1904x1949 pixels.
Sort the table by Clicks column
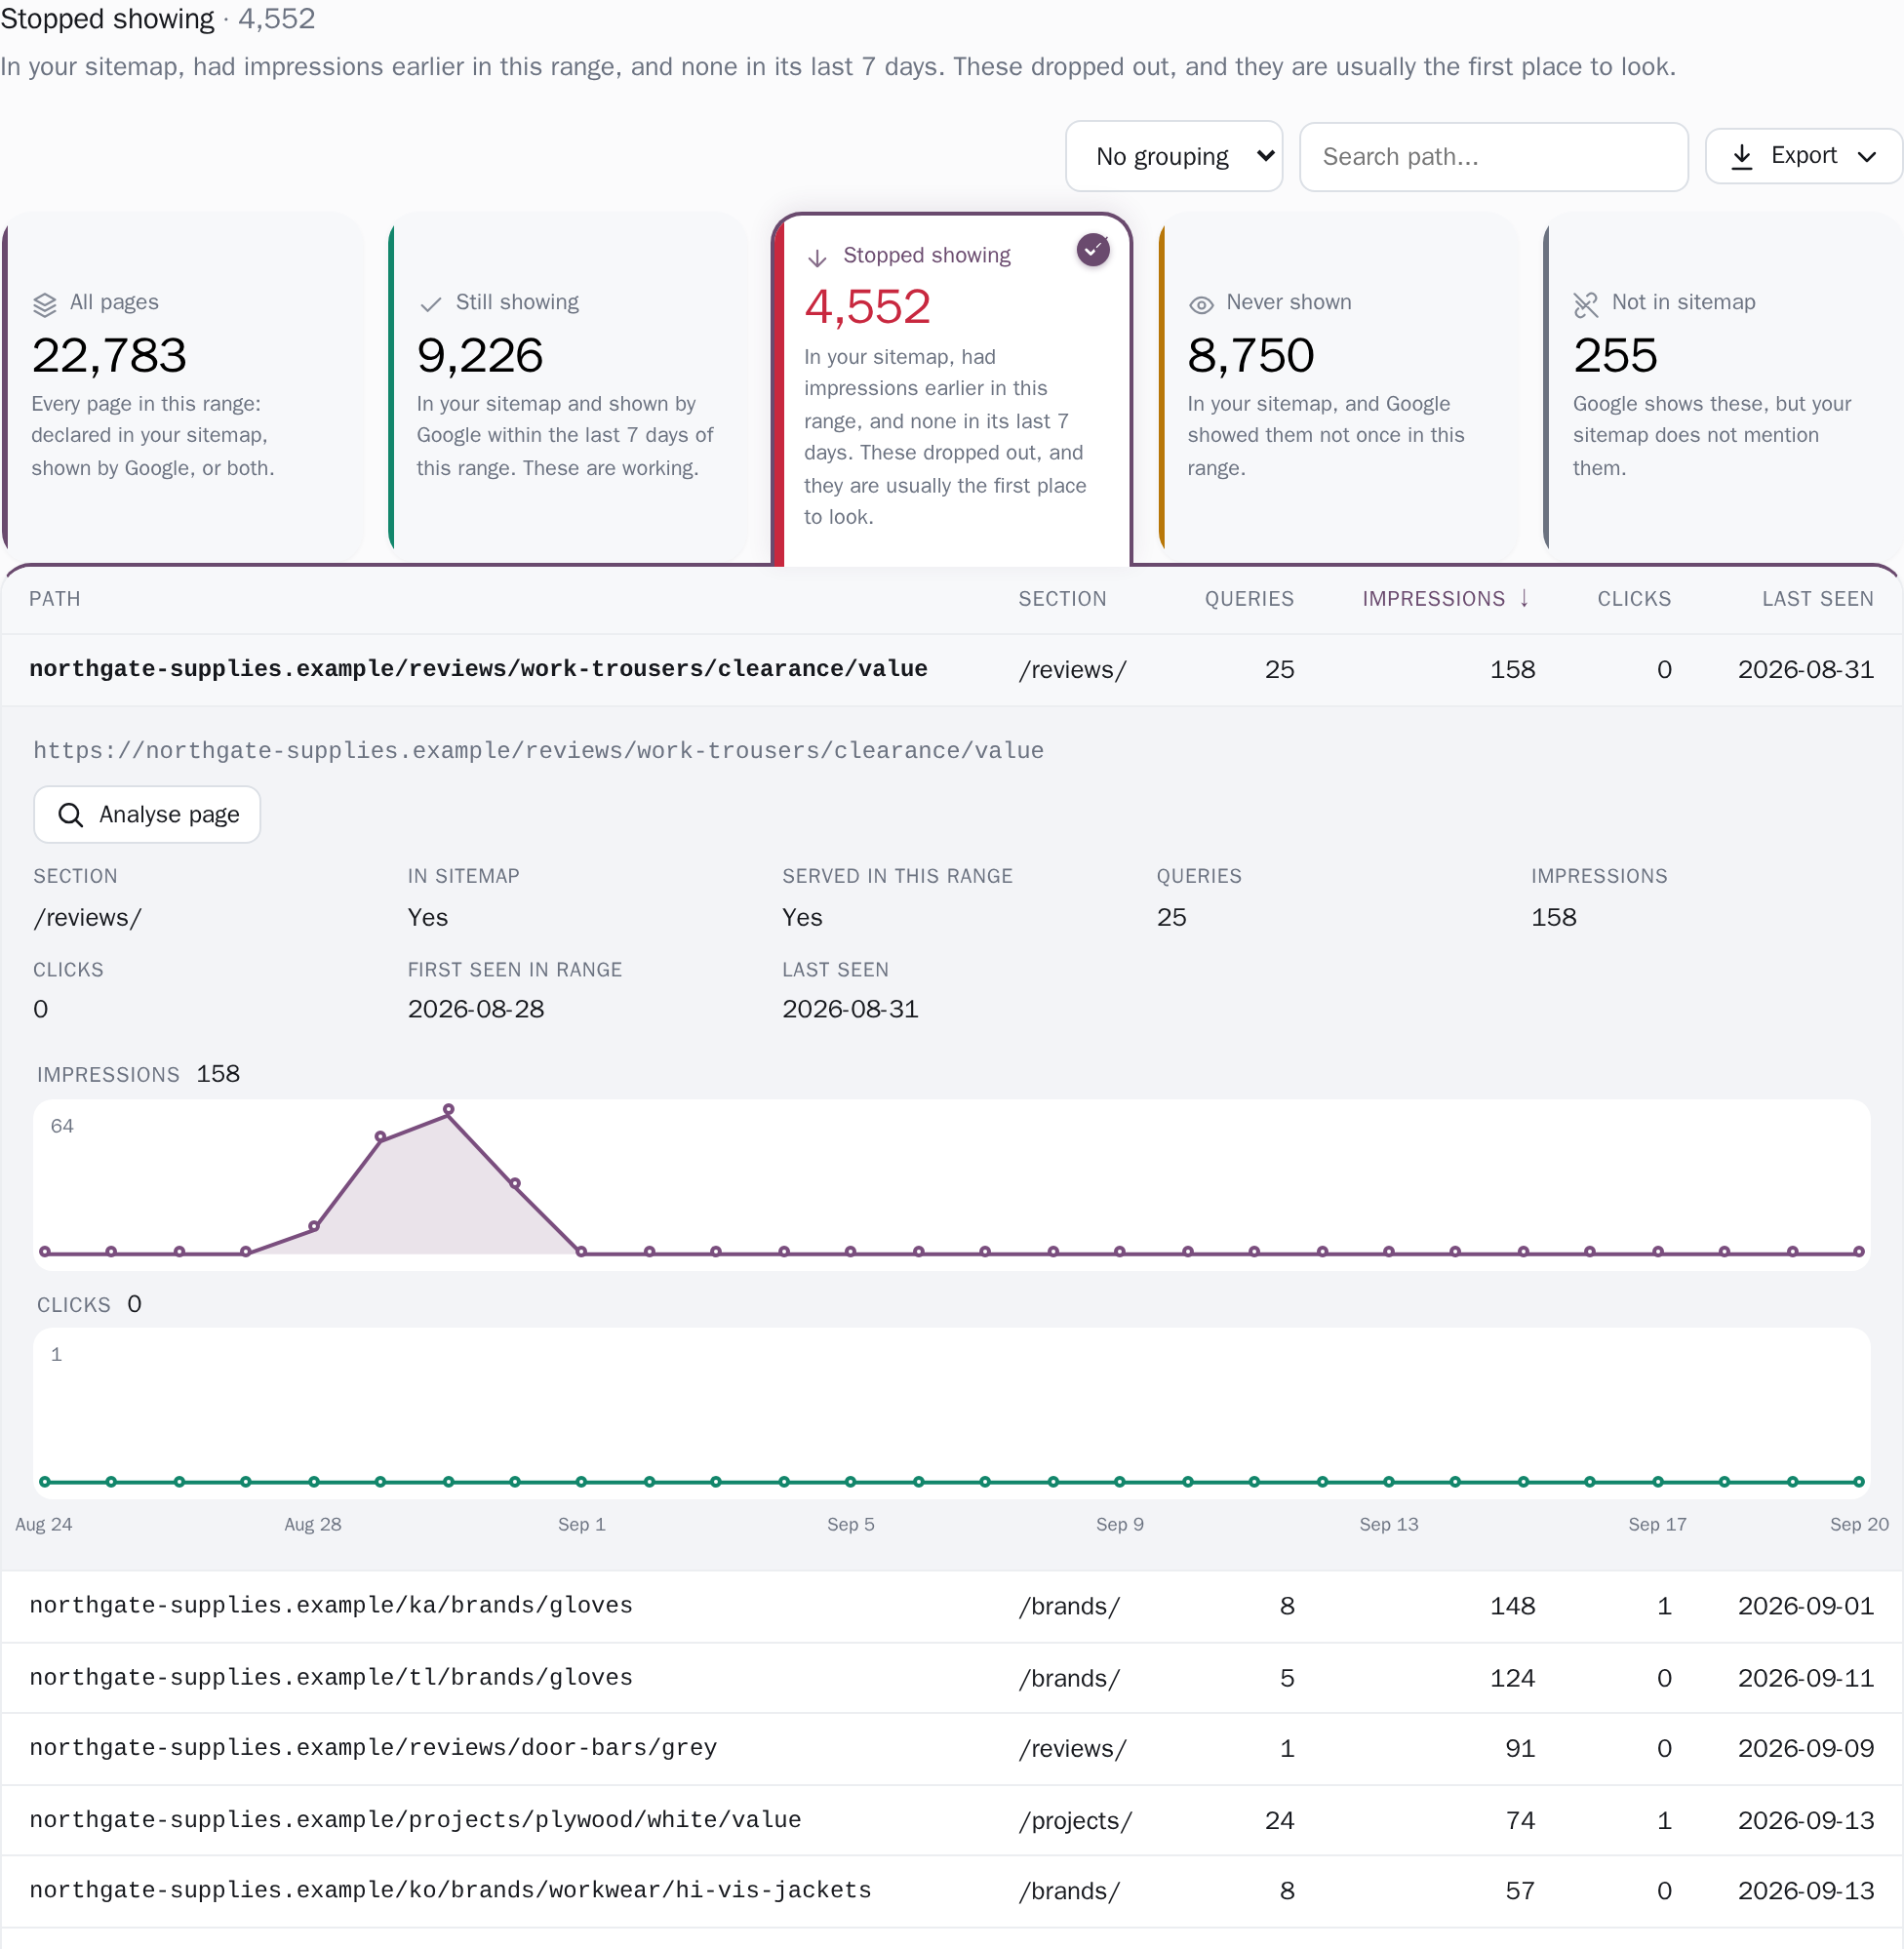[x=1634, y=598]
